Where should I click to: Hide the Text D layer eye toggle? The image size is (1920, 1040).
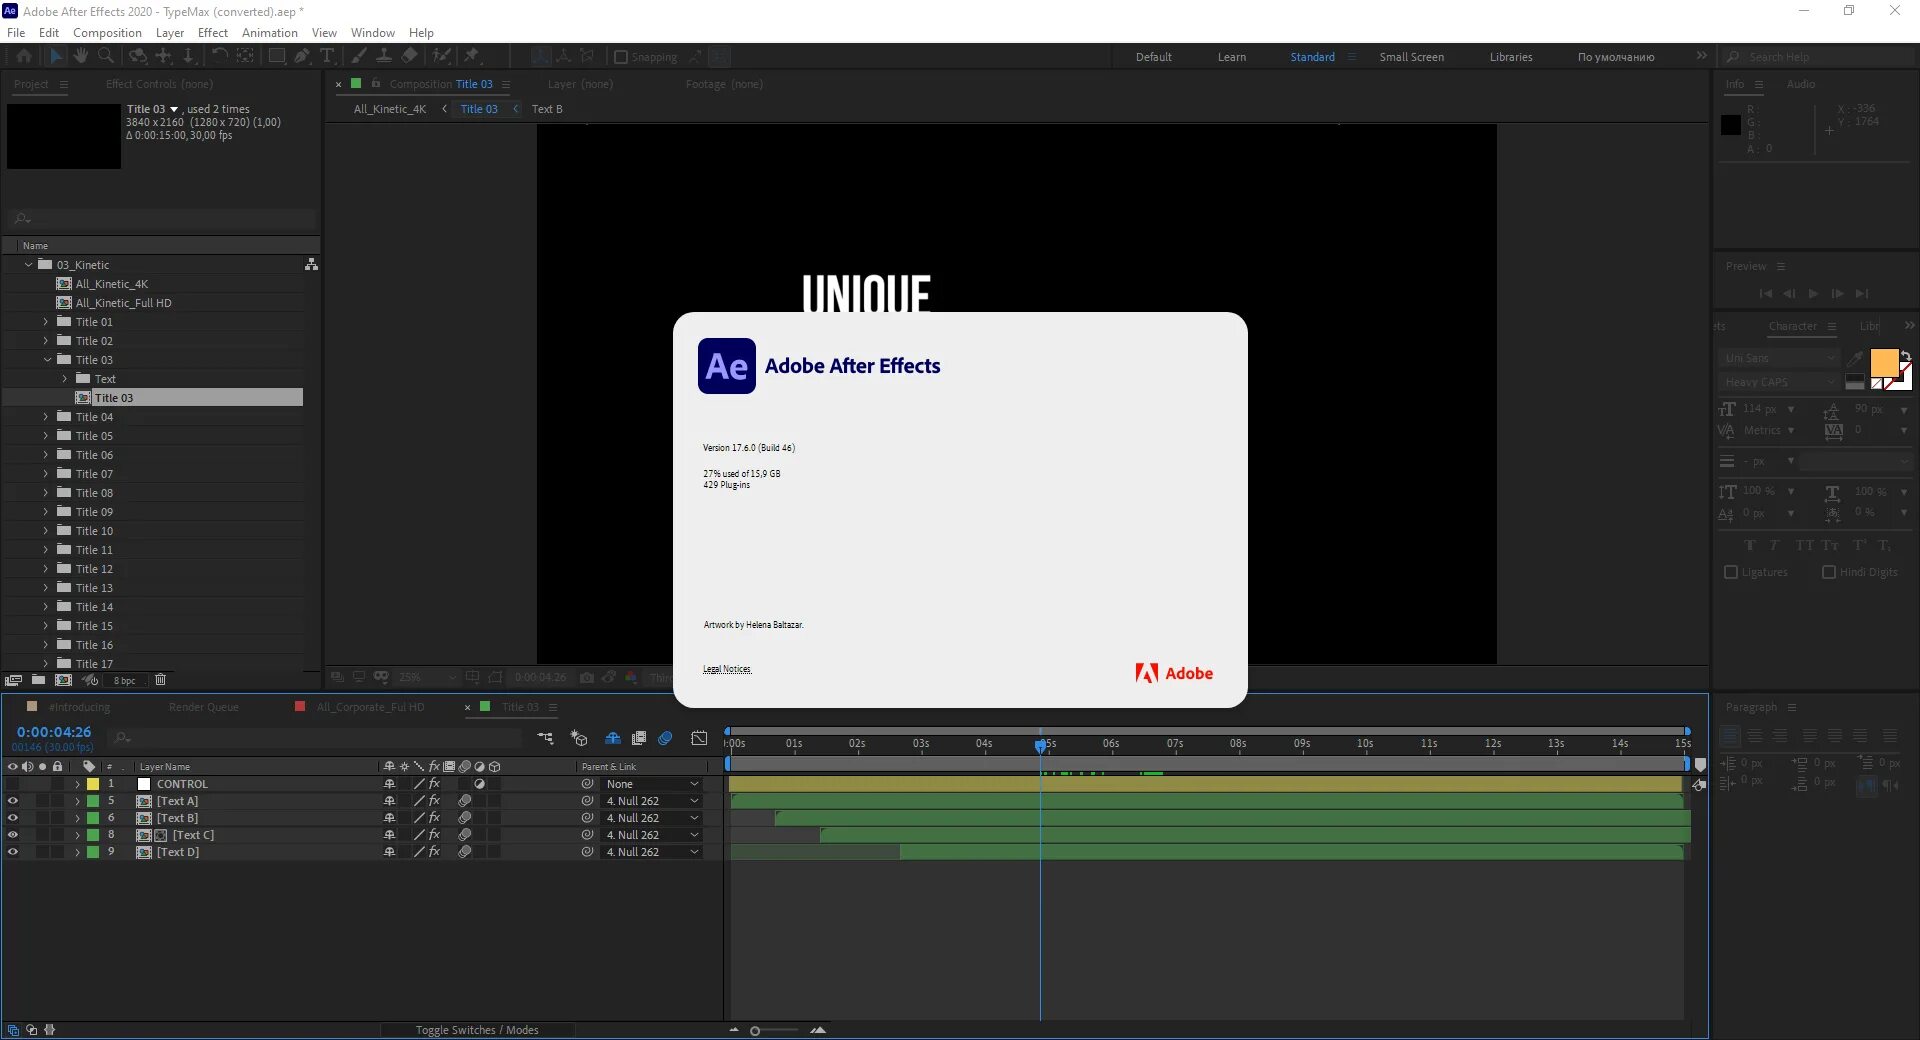(x=12, y=852)
